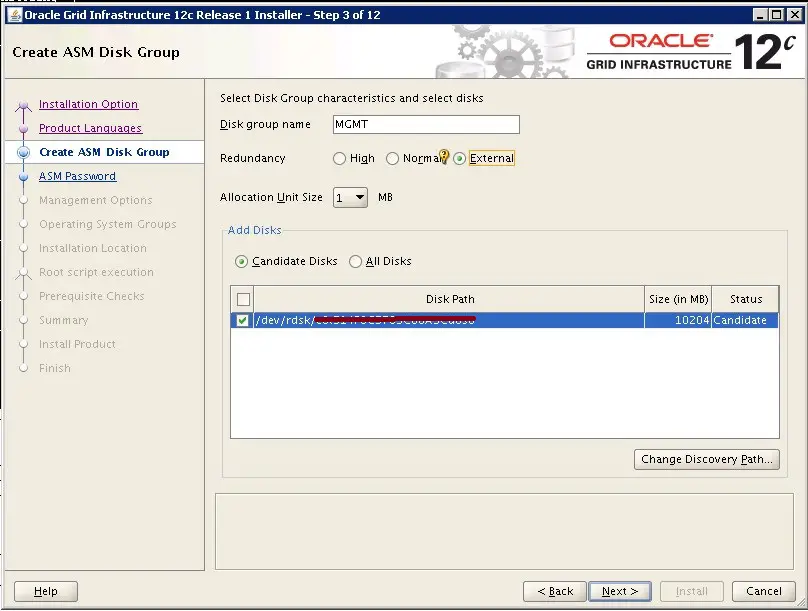Screen dimensions: 808x611
Task: Click the Operating System Groups step
Action: 108,224
